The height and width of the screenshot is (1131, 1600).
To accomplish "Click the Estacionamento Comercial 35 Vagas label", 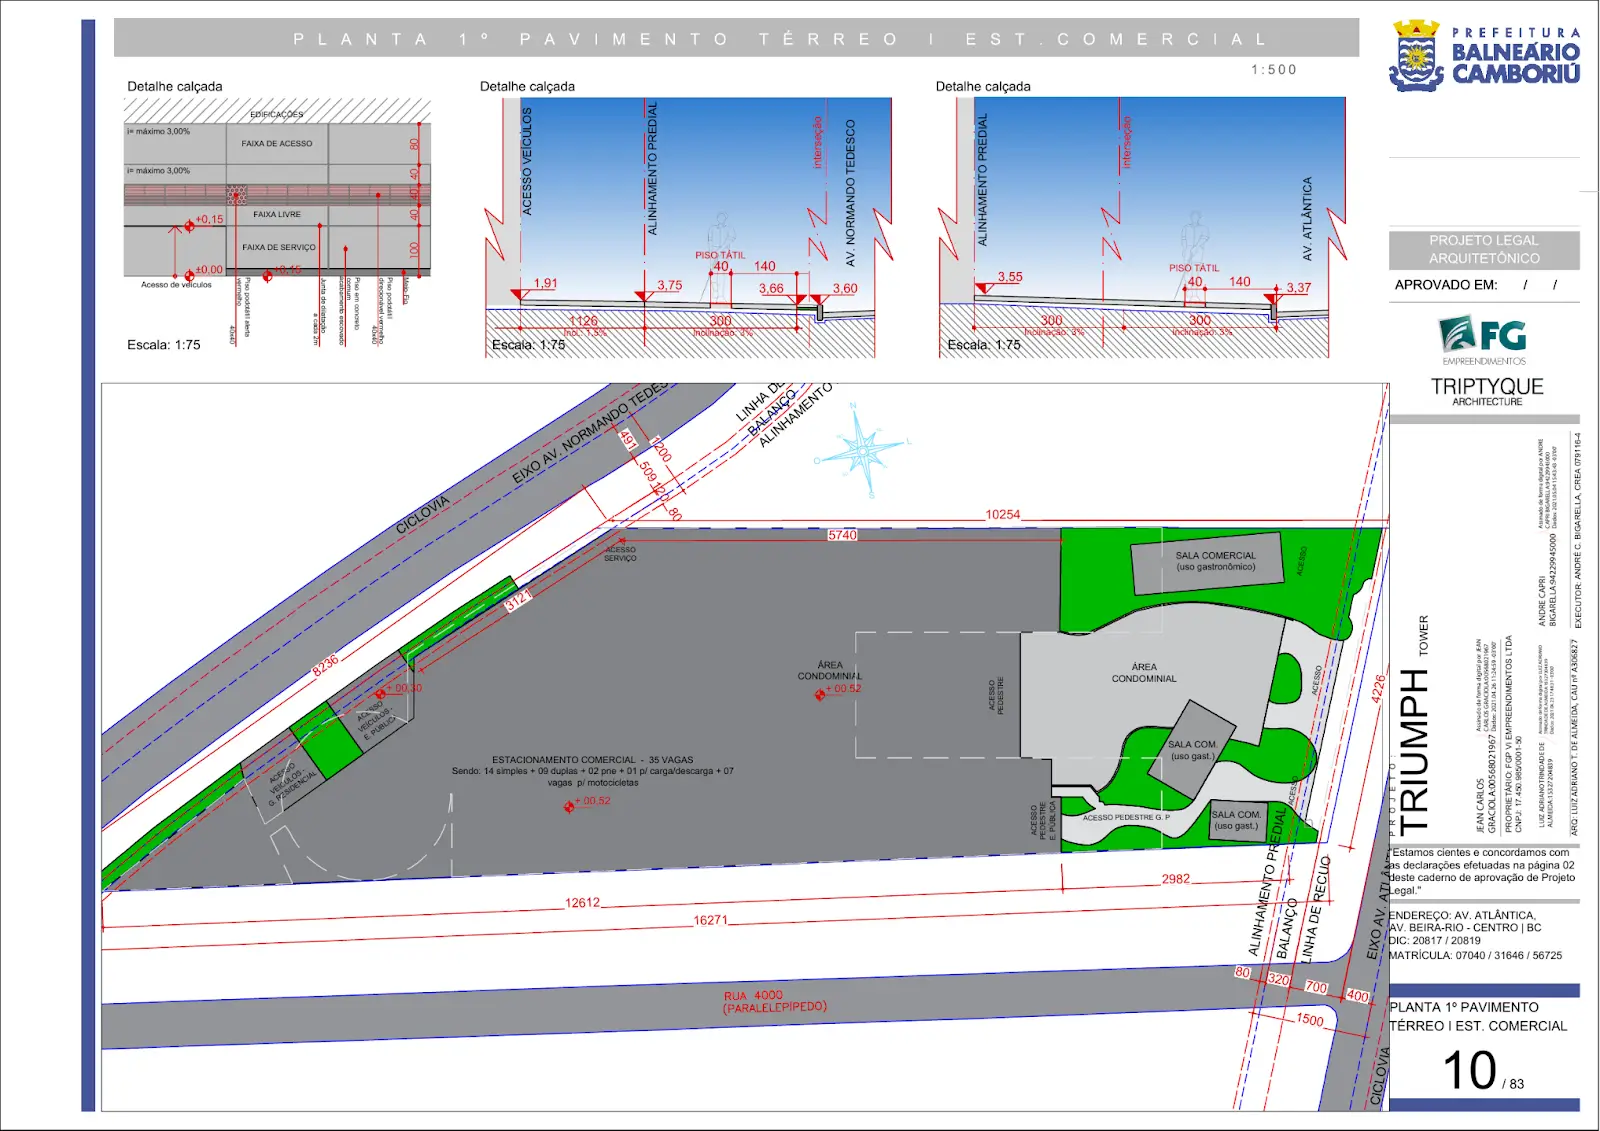I will pos(592,760).
